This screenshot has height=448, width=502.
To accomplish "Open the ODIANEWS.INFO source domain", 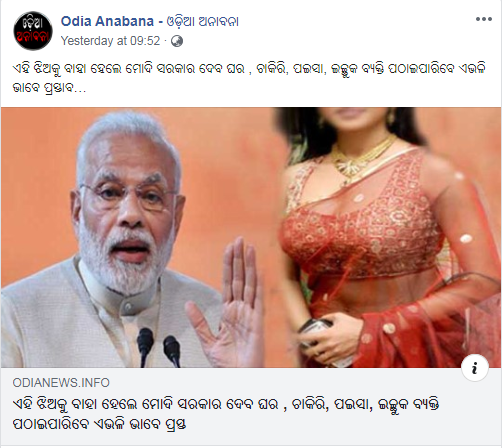I will click(61, 383).
